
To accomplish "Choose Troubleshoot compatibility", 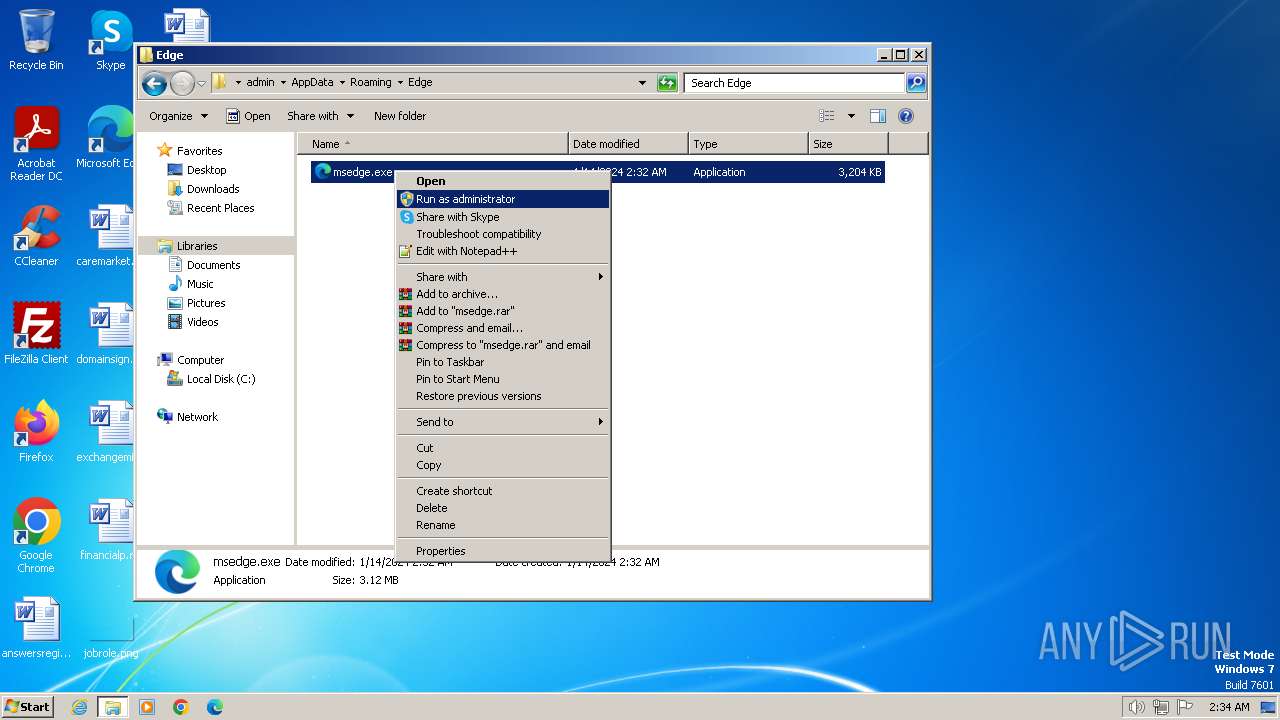I will 503,234.
